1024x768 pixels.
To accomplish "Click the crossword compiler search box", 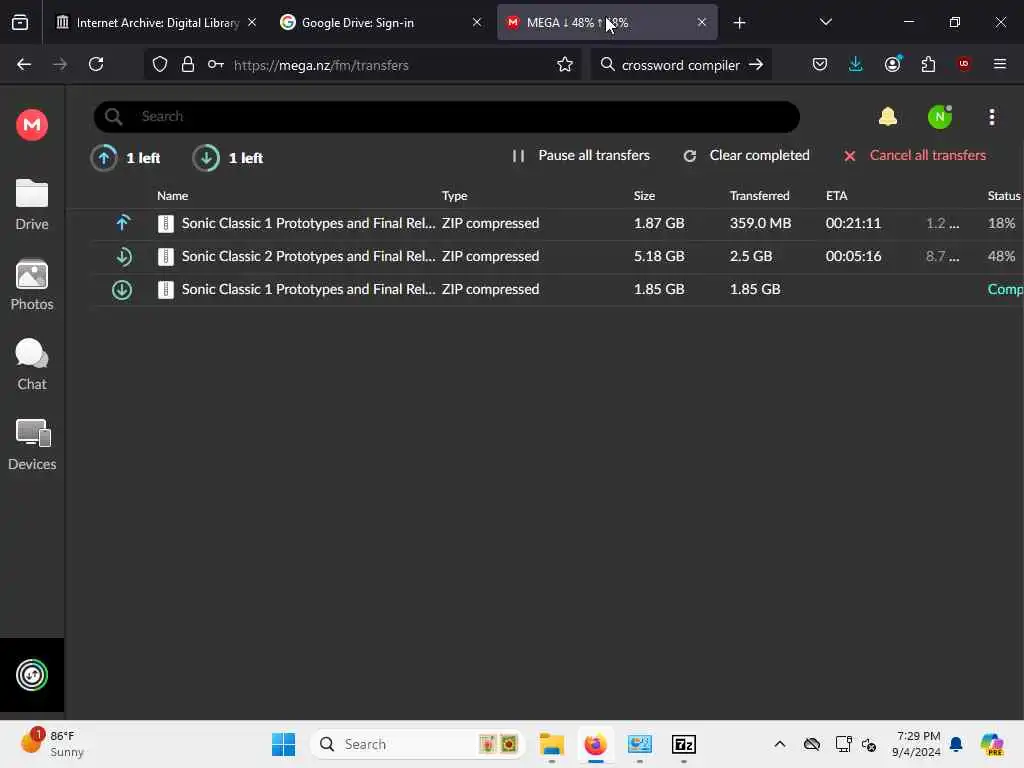I will [680, 65].
